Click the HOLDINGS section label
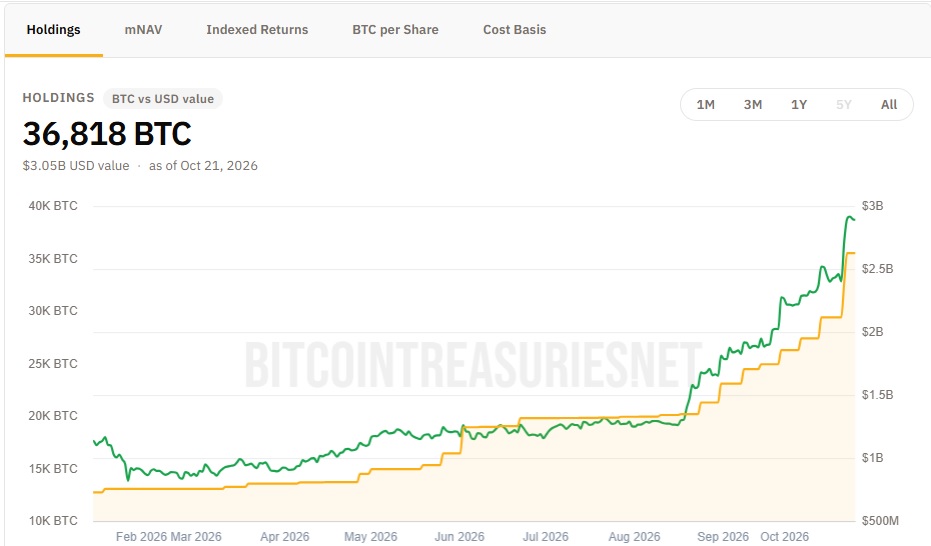The width and height of the screenshot is (931, 546). (58, 98)
